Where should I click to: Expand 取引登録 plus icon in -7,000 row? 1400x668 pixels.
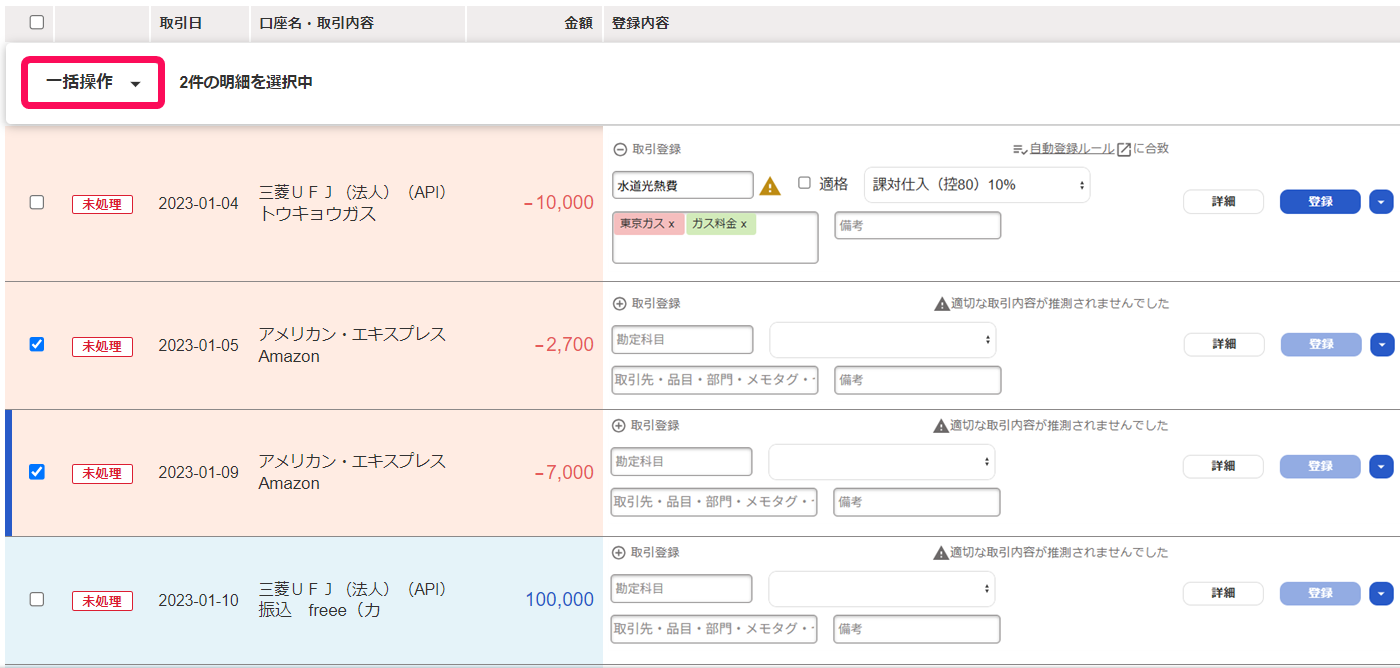click(619, 425)
